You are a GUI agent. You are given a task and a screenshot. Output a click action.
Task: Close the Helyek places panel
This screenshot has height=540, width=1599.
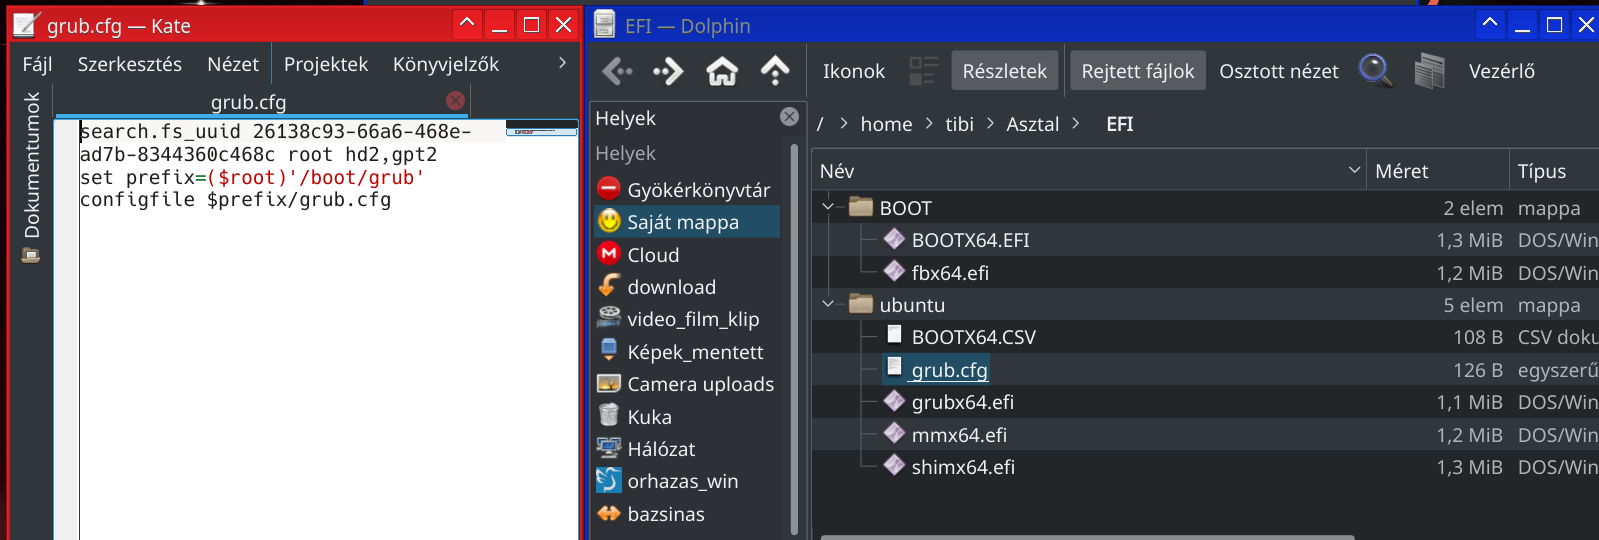789,117
